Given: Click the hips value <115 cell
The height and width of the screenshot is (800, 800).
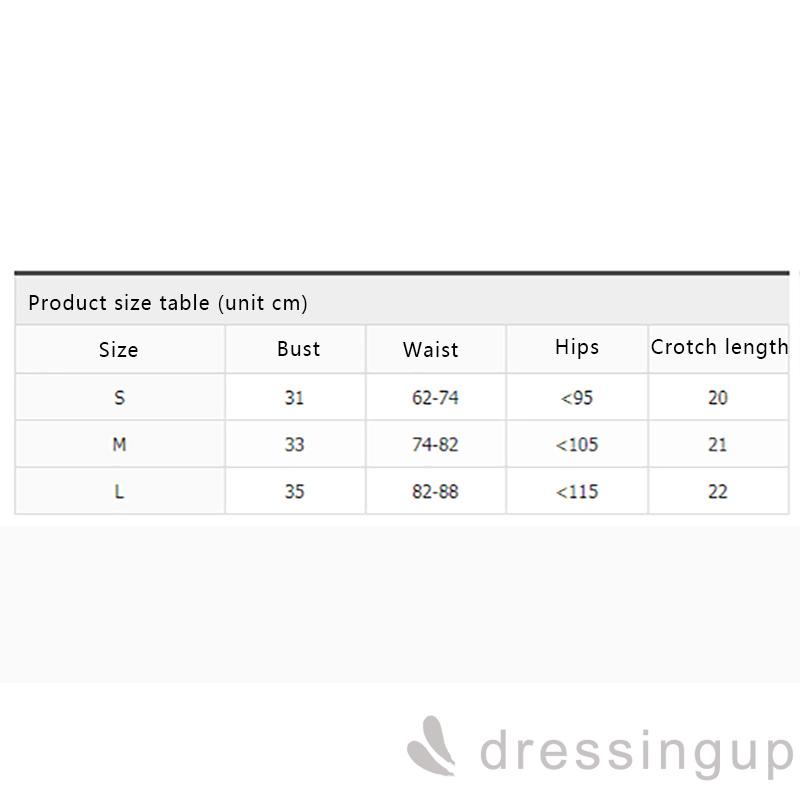Looking at the screenshot, I should (x=577, y=492).
